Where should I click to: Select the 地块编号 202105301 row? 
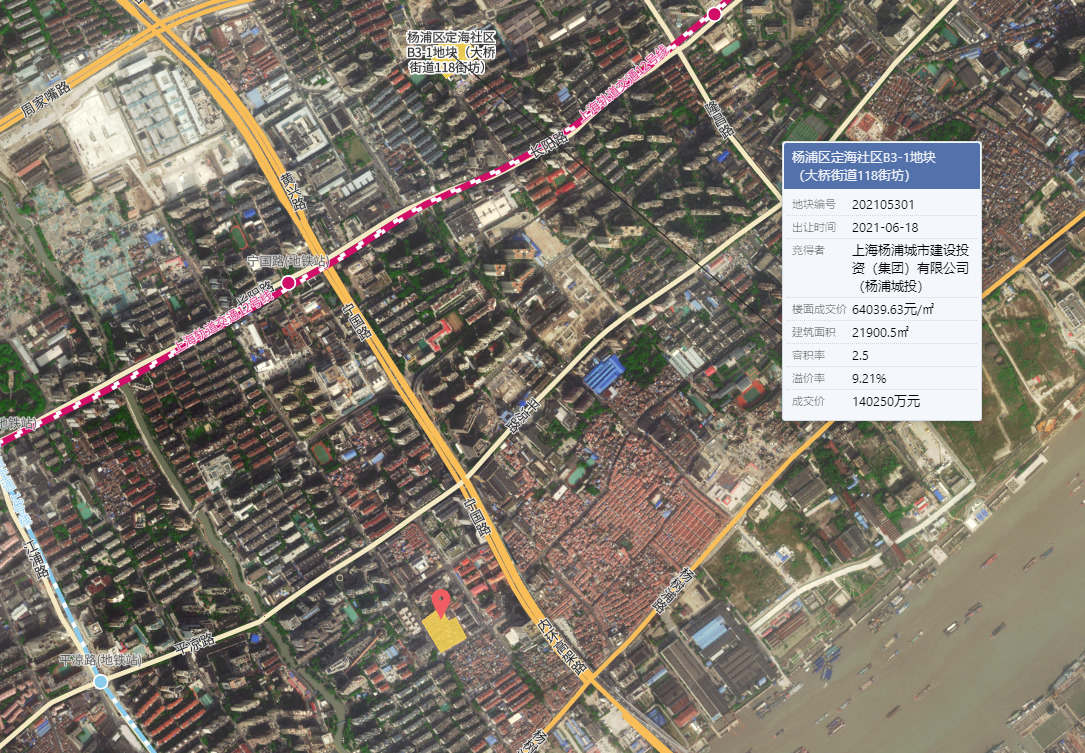coord(881,204)
